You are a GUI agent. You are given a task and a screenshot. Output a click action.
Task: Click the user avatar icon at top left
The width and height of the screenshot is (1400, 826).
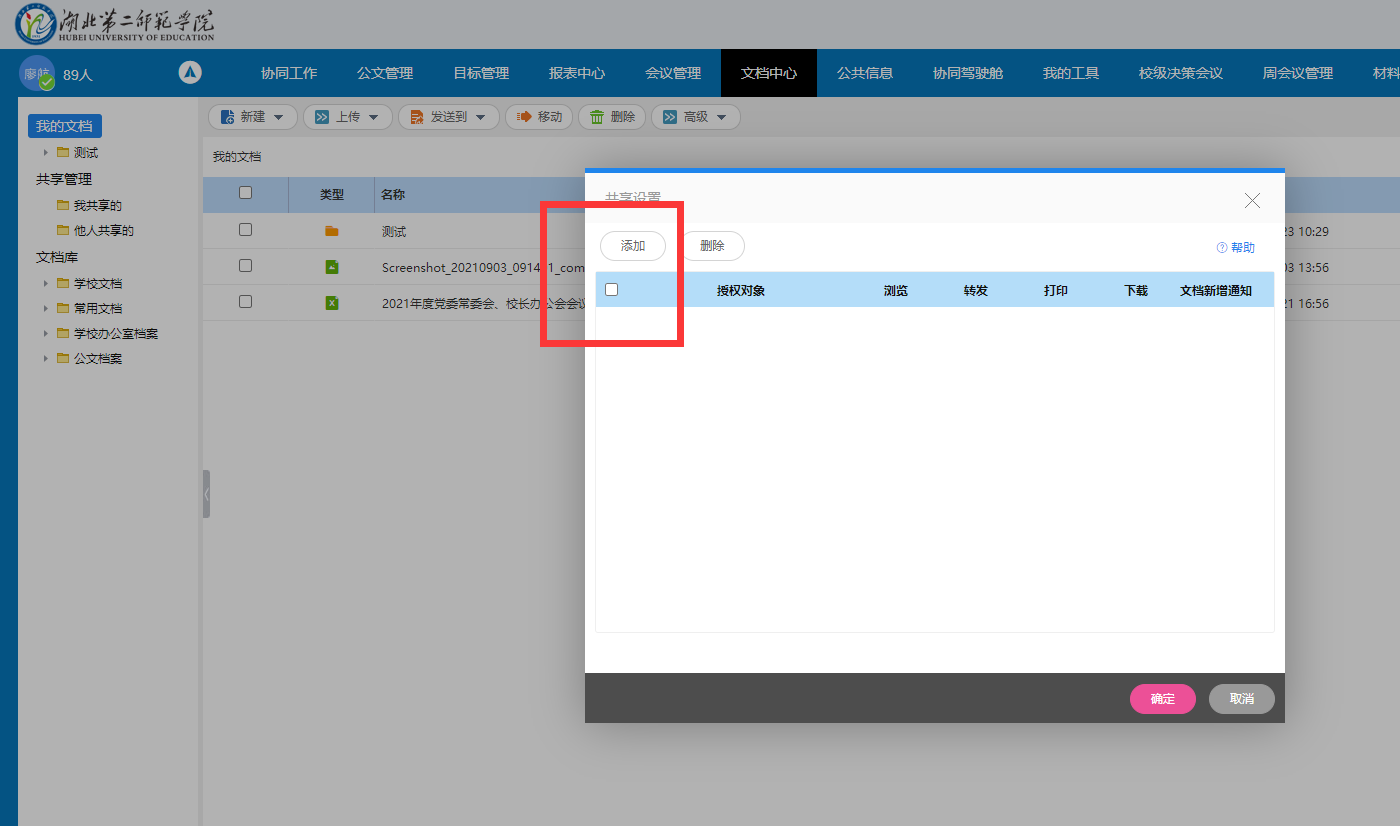pos(37,73)
